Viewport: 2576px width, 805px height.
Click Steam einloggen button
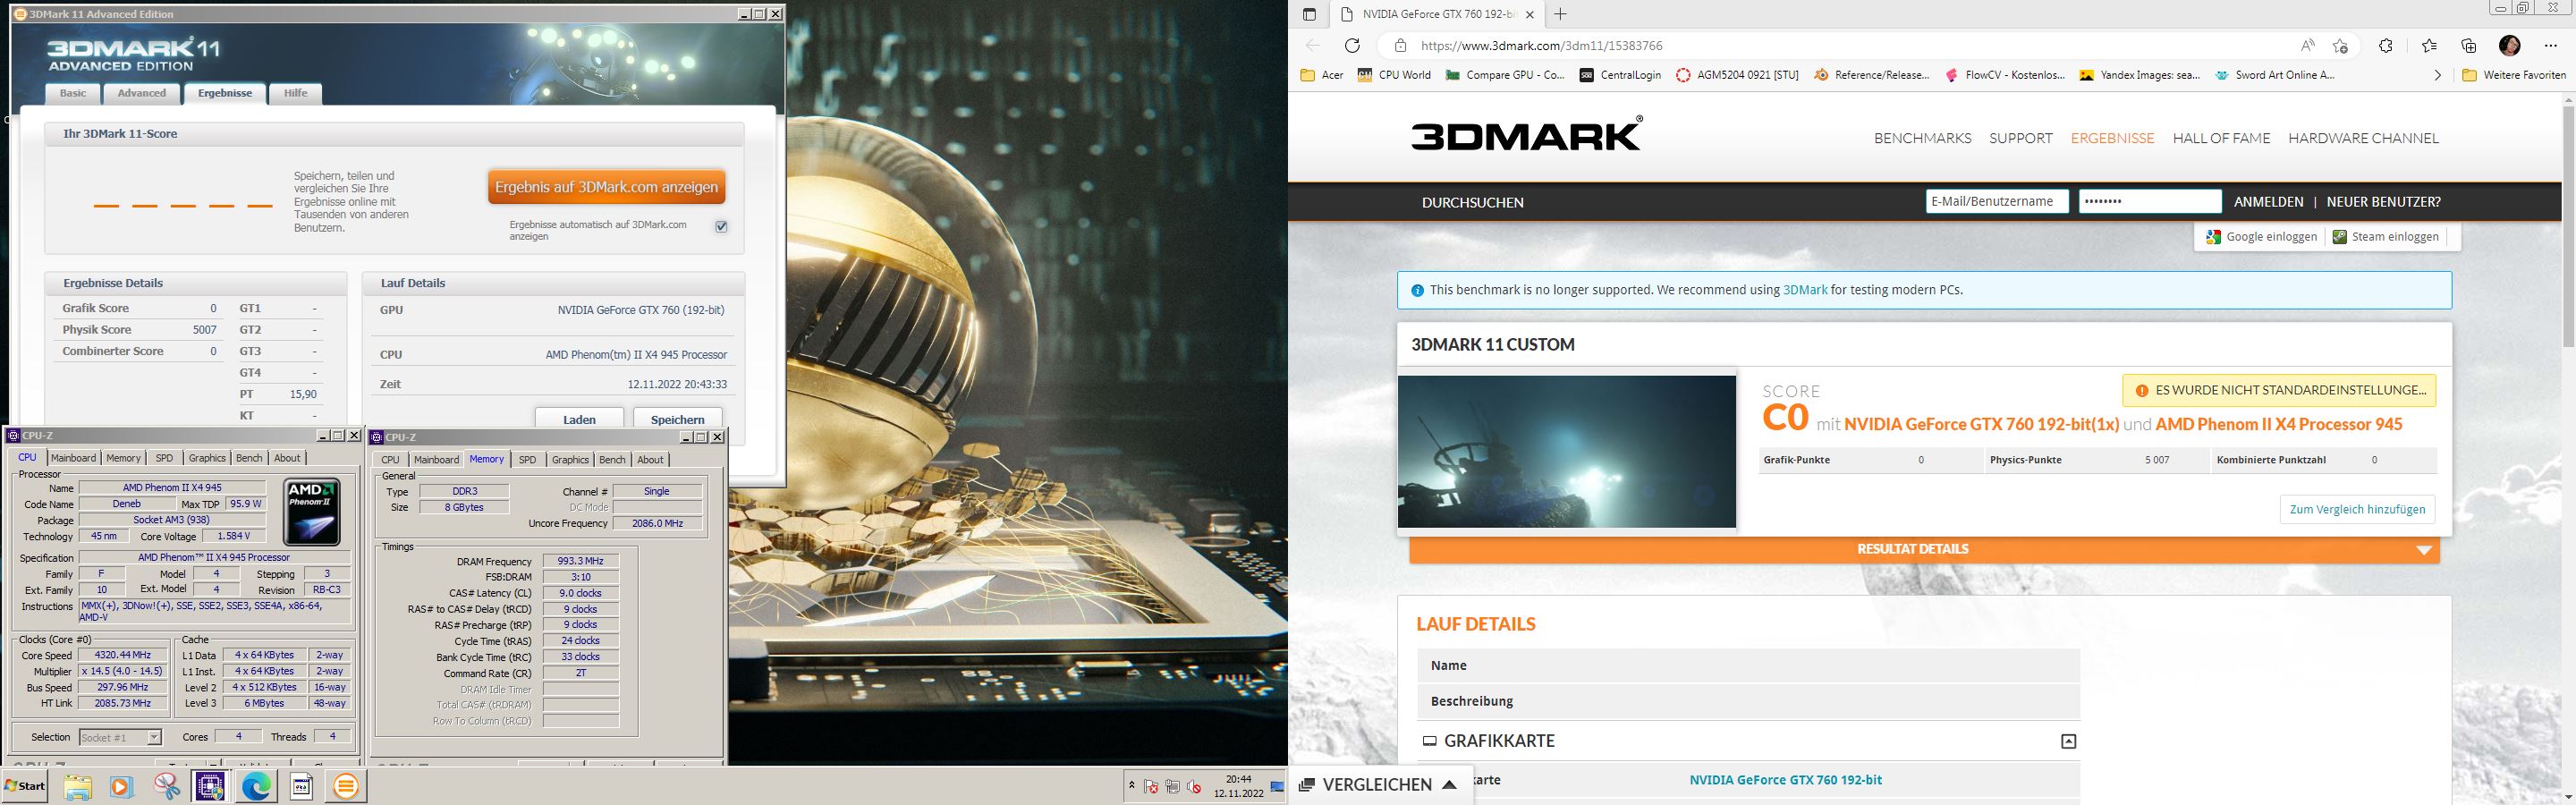click(x=2385, y=237)
